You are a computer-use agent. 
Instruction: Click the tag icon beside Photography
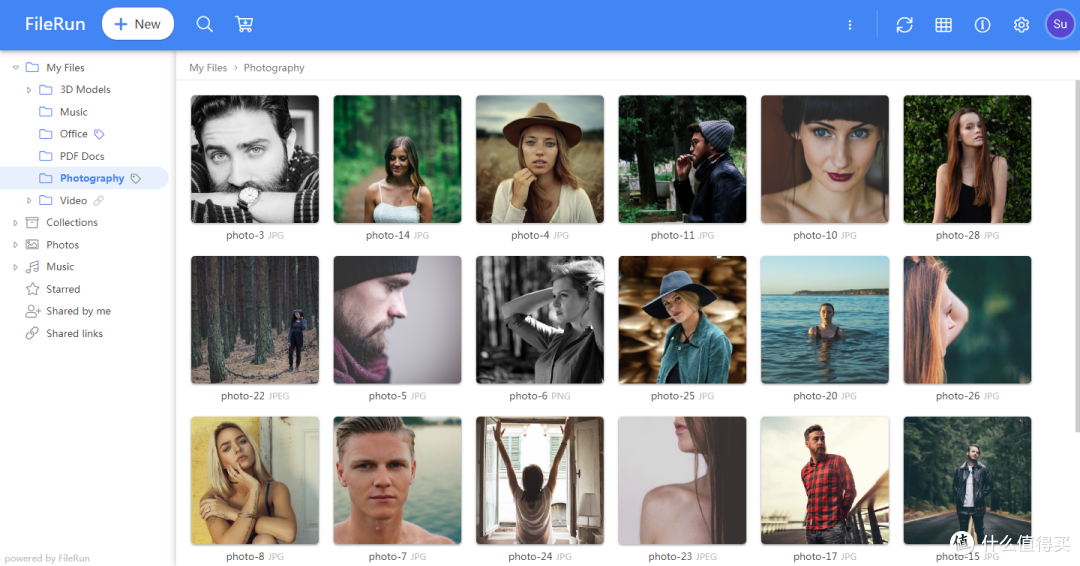[x=136, y=178]
